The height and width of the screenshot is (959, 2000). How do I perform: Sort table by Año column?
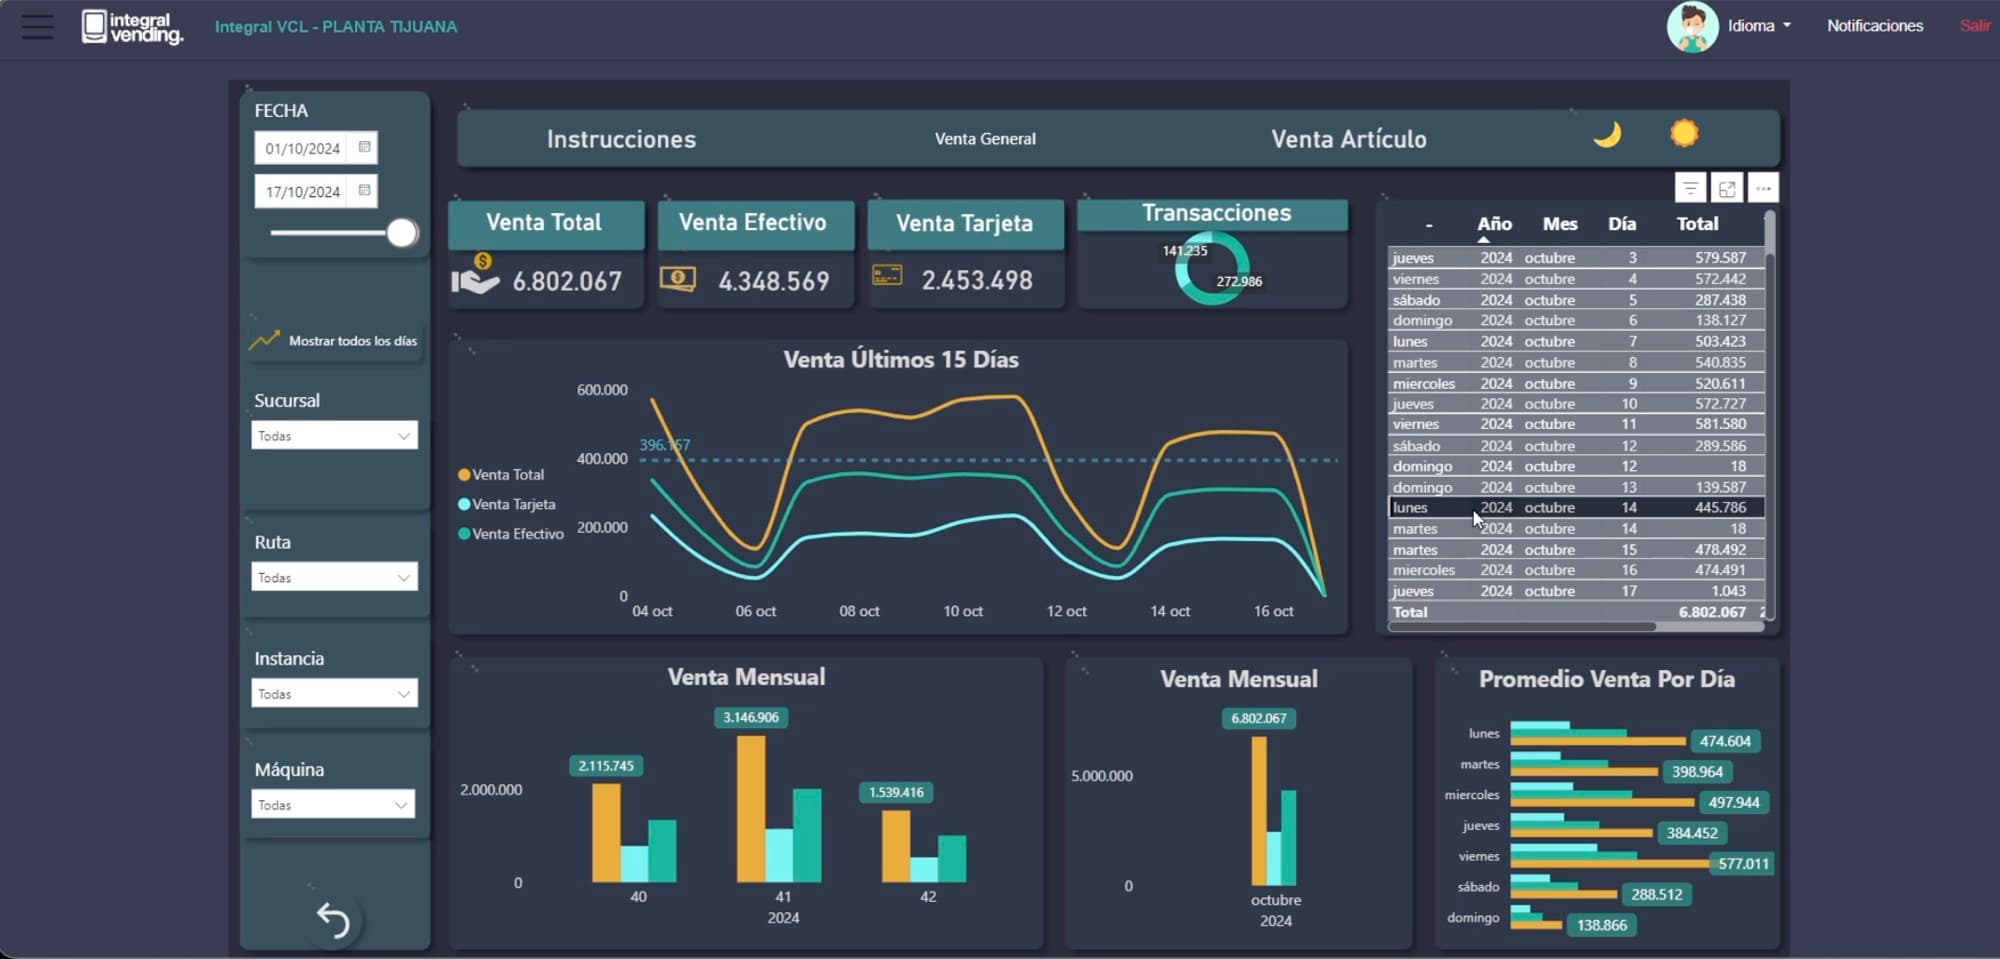[1494, 224]
